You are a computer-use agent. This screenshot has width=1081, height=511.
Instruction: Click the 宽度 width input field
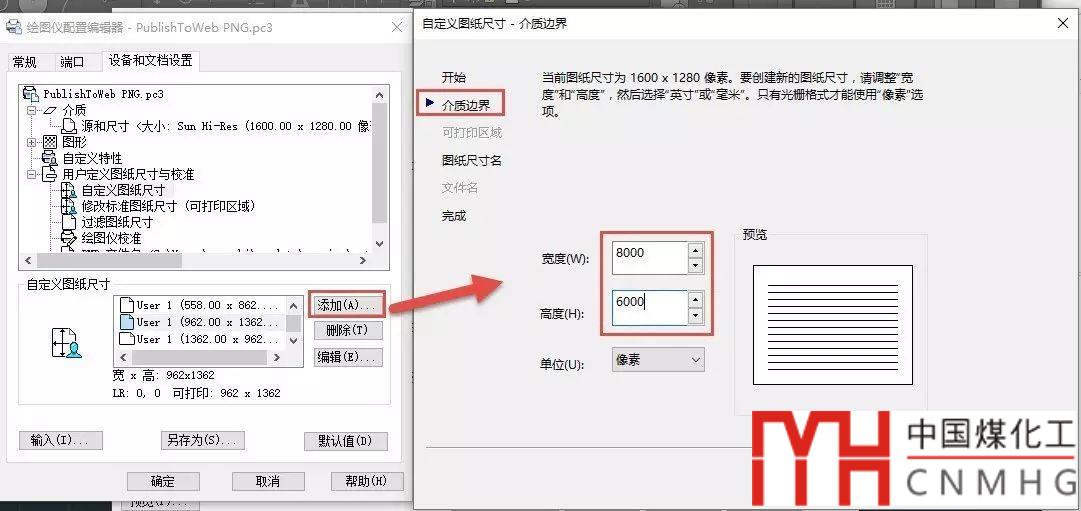(x=648, y=254)
